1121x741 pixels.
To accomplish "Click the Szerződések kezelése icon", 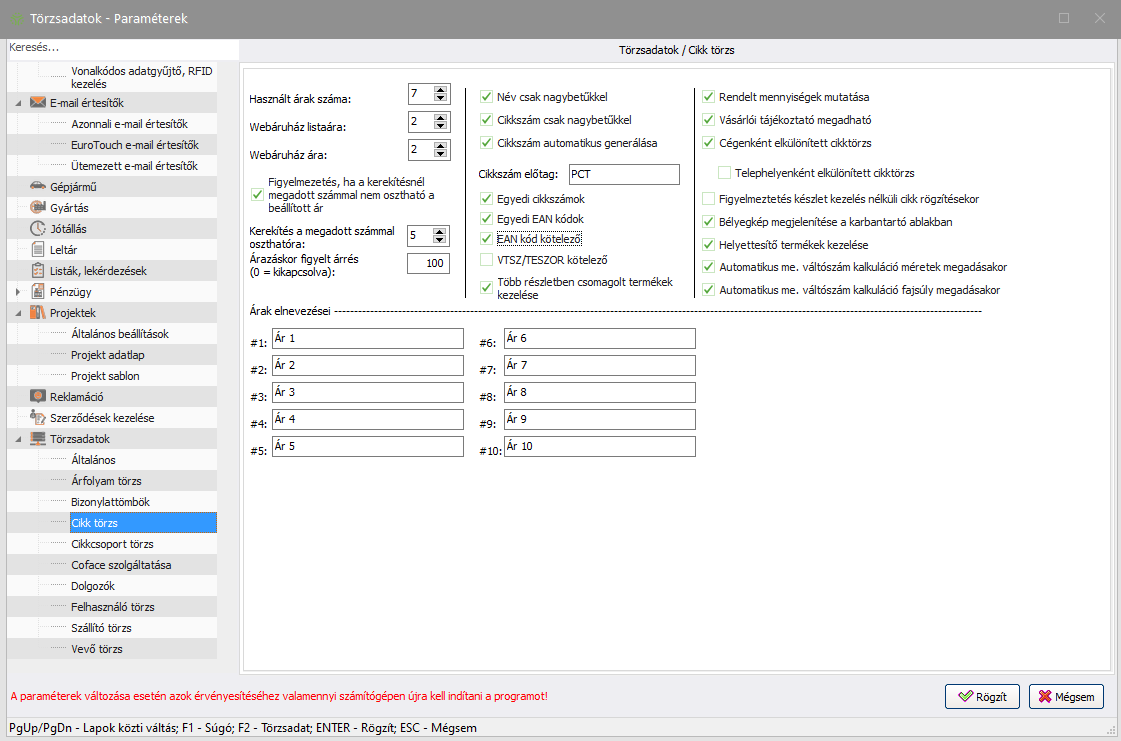I will point(38,418).
